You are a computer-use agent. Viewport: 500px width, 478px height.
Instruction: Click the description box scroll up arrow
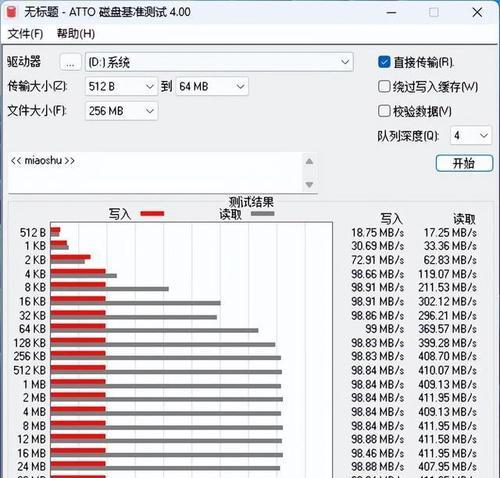pos(309,162)
